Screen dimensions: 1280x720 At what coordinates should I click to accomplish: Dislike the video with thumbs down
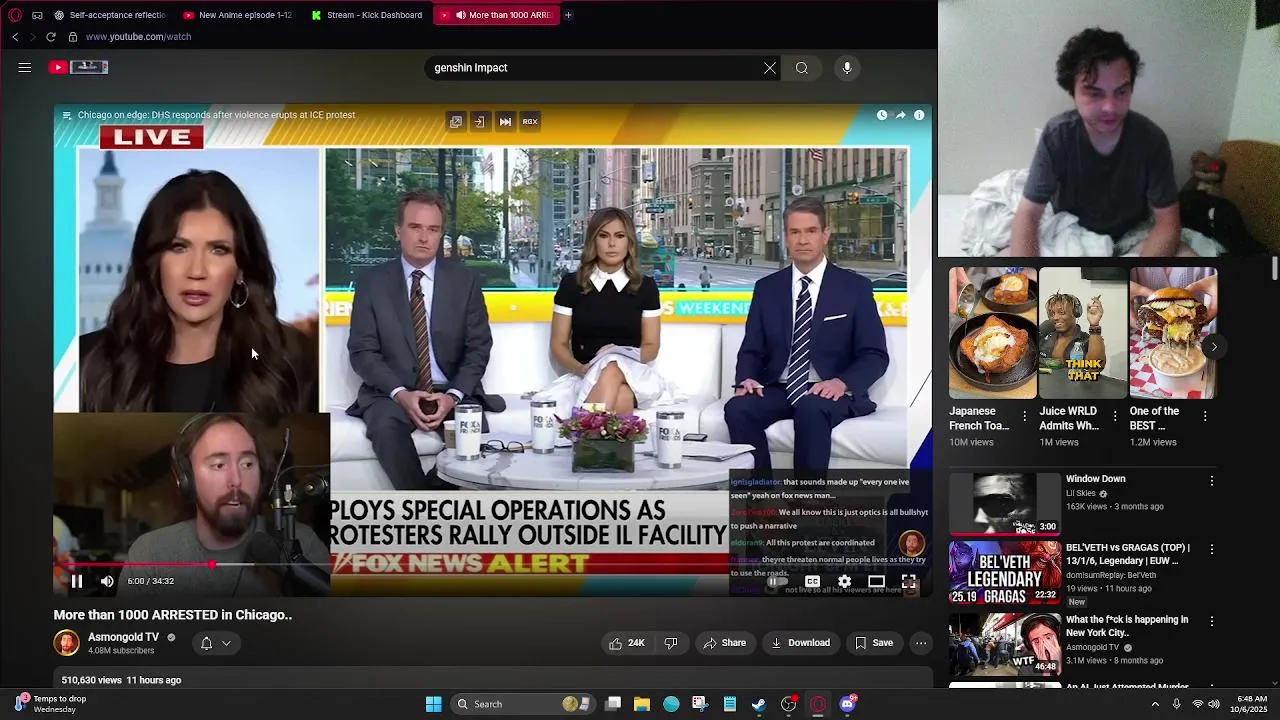point(671,643)
